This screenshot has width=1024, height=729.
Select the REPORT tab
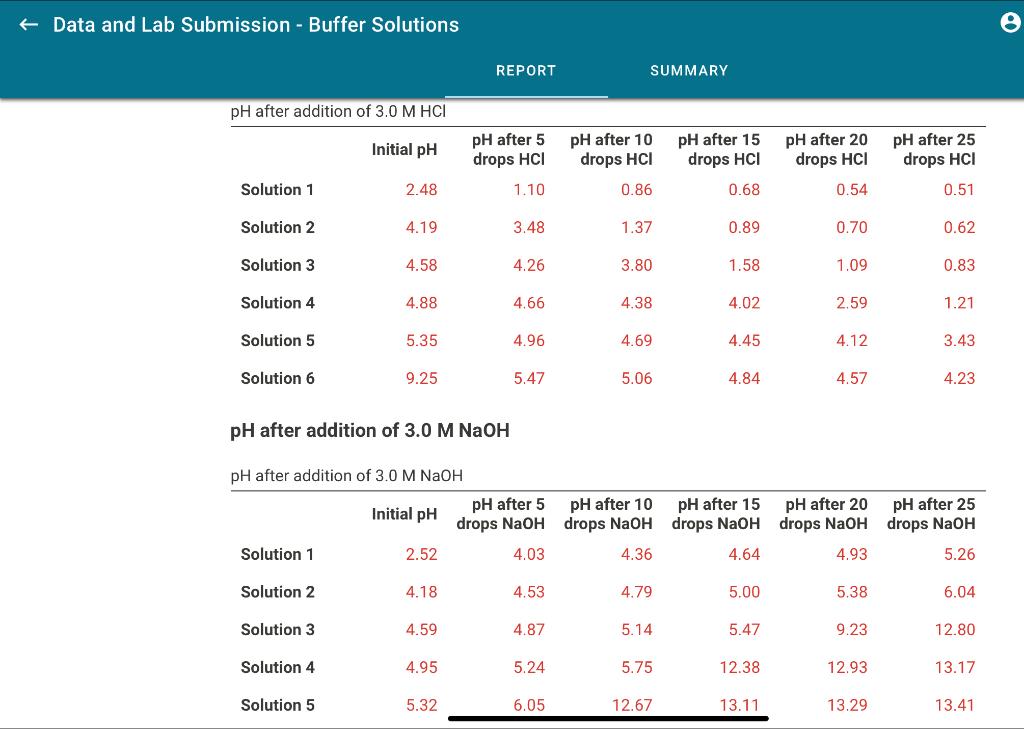coord(526,71)
